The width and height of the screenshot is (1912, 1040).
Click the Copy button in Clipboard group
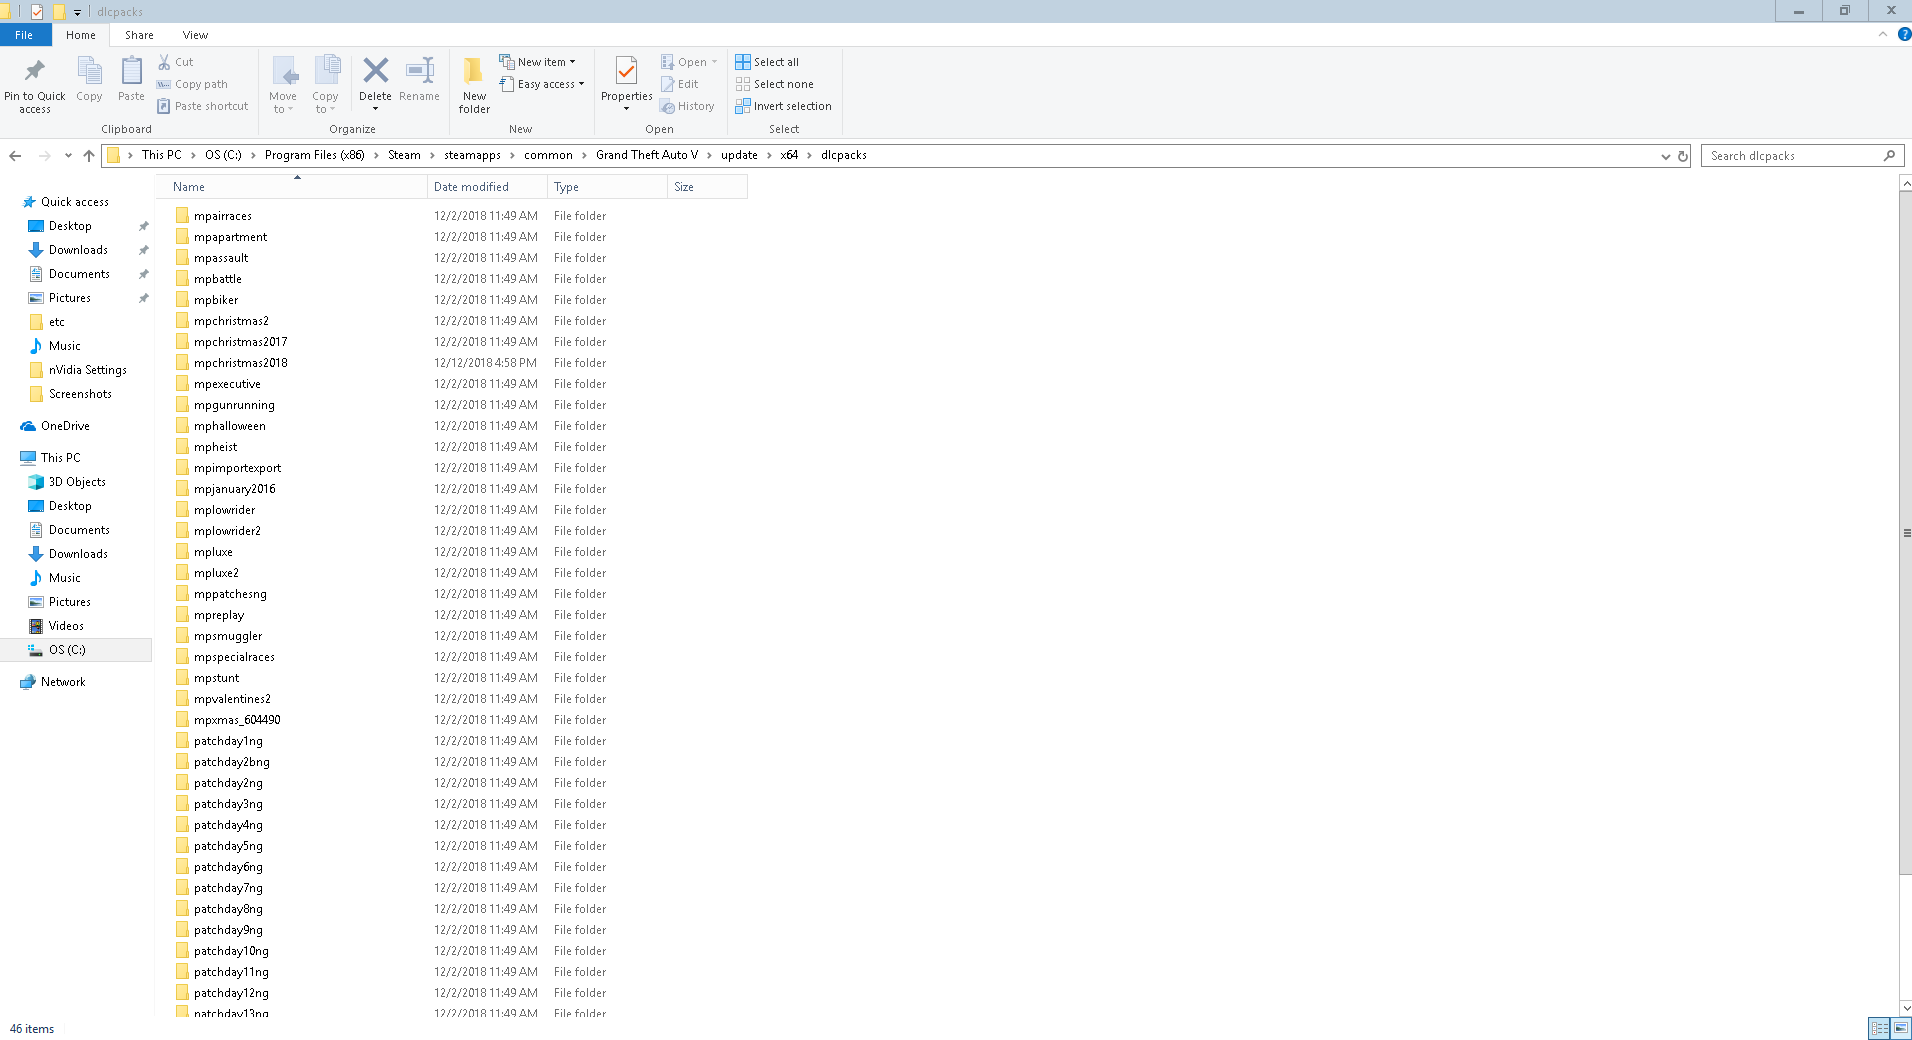point(89,80)
